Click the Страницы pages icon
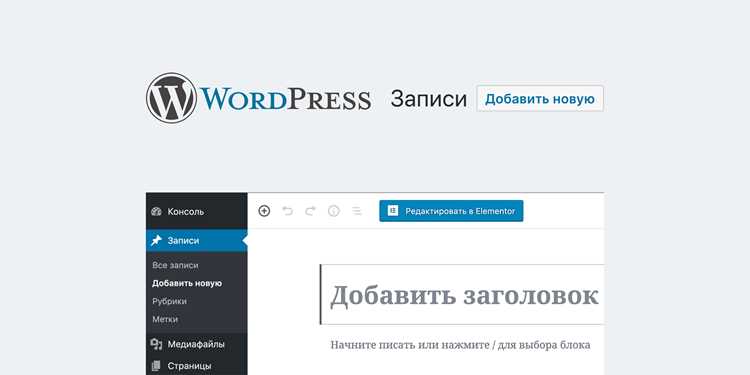This screenshot has height=375, width=750. 156,366
